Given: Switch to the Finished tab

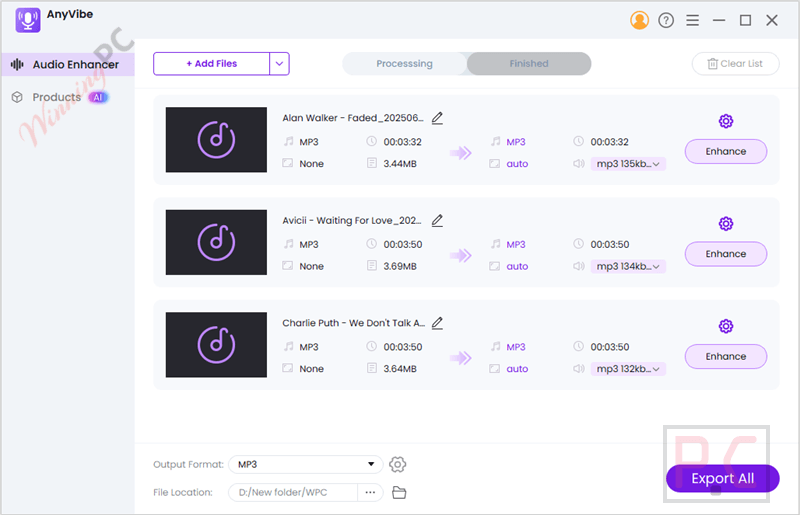Looking at the screenshot, I should [x=529, y=64].
